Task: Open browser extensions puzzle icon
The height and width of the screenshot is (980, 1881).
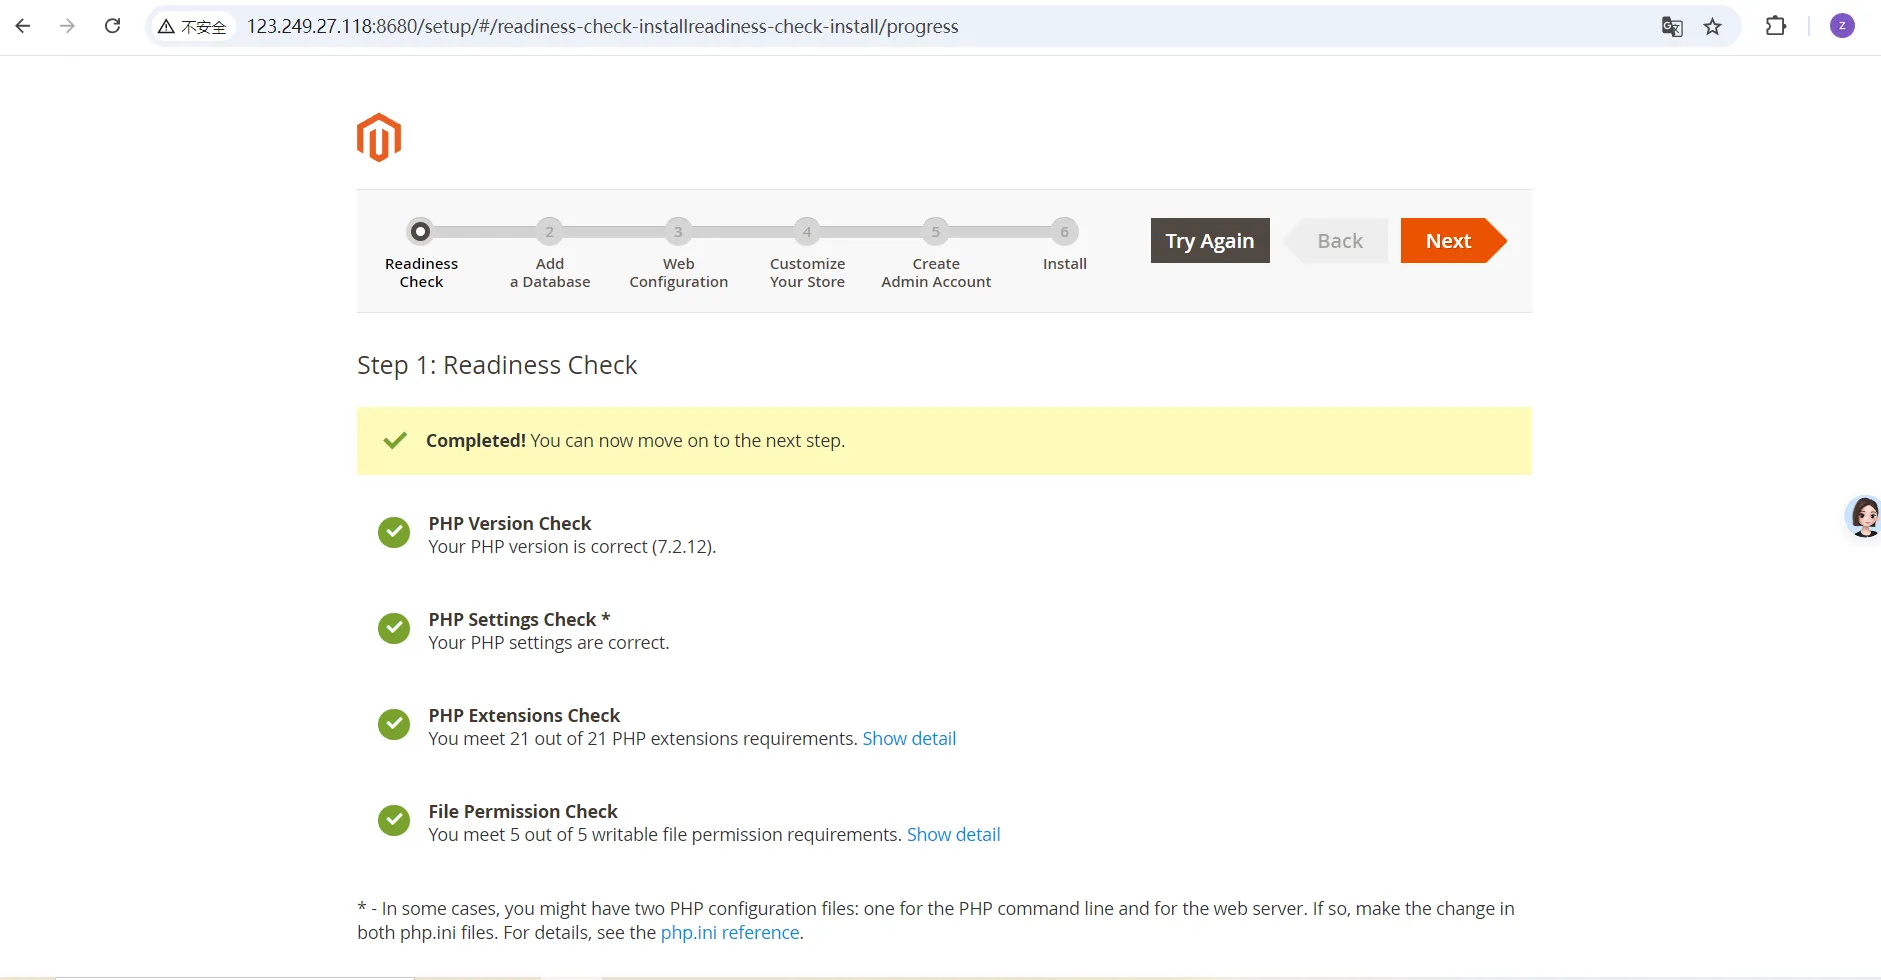Action: click(x=1776, y=26)
